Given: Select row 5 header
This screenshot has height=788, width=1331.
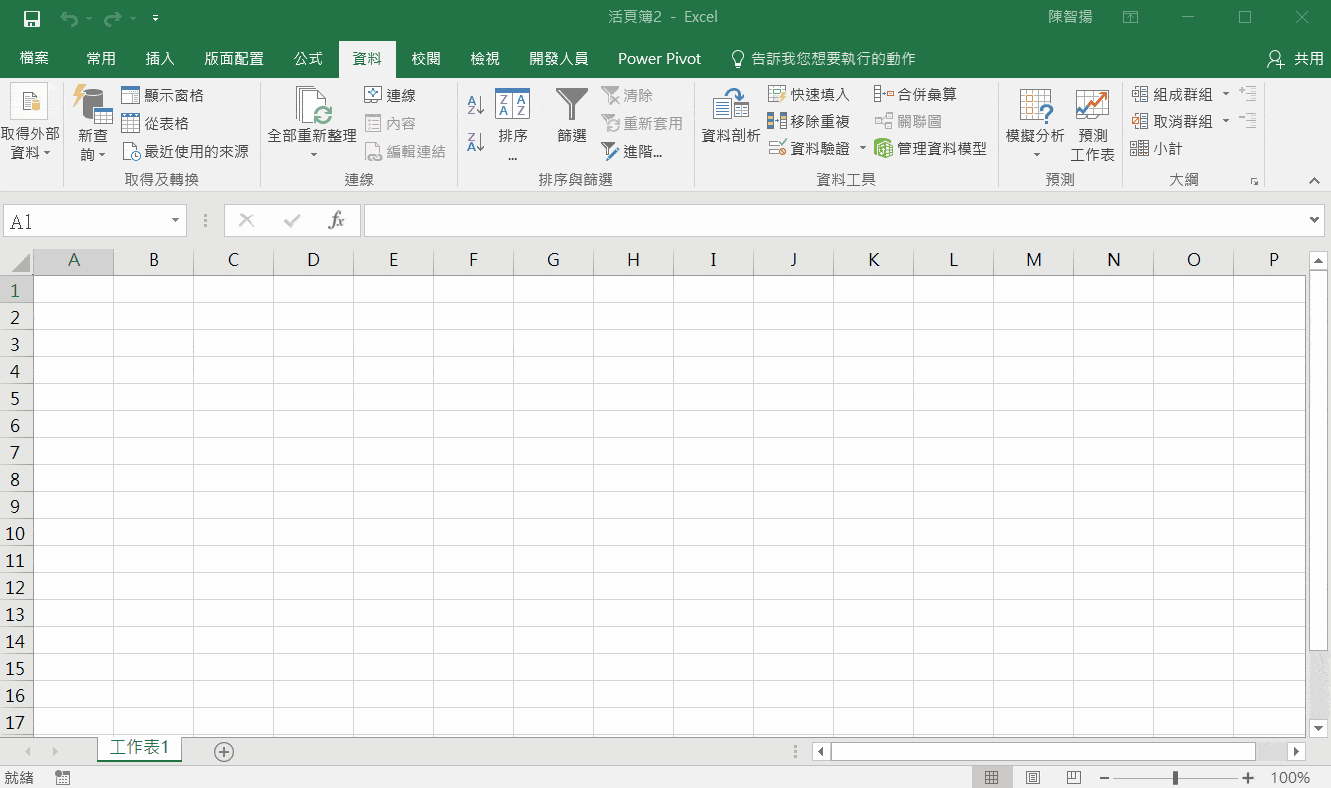Looking at the screenshot, I should point(16,398).
